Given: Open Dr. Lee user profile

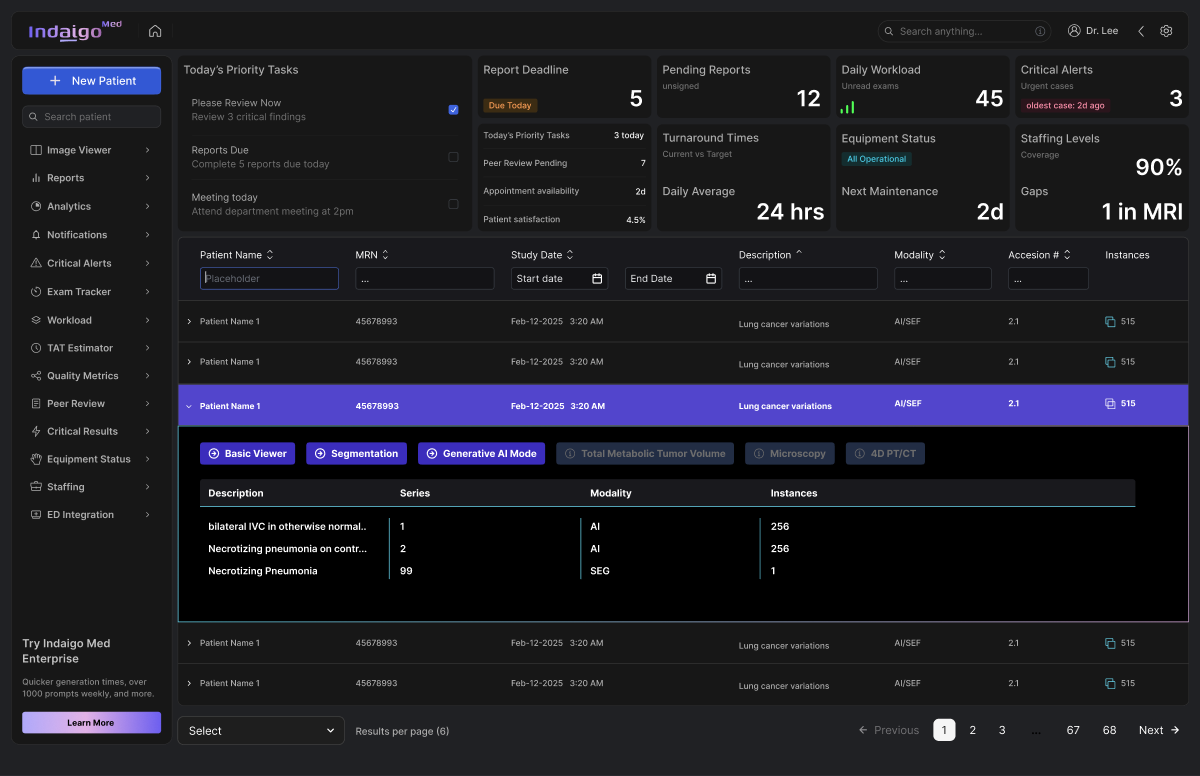Looking at the screenshot, I should [x=1093, y=31].
